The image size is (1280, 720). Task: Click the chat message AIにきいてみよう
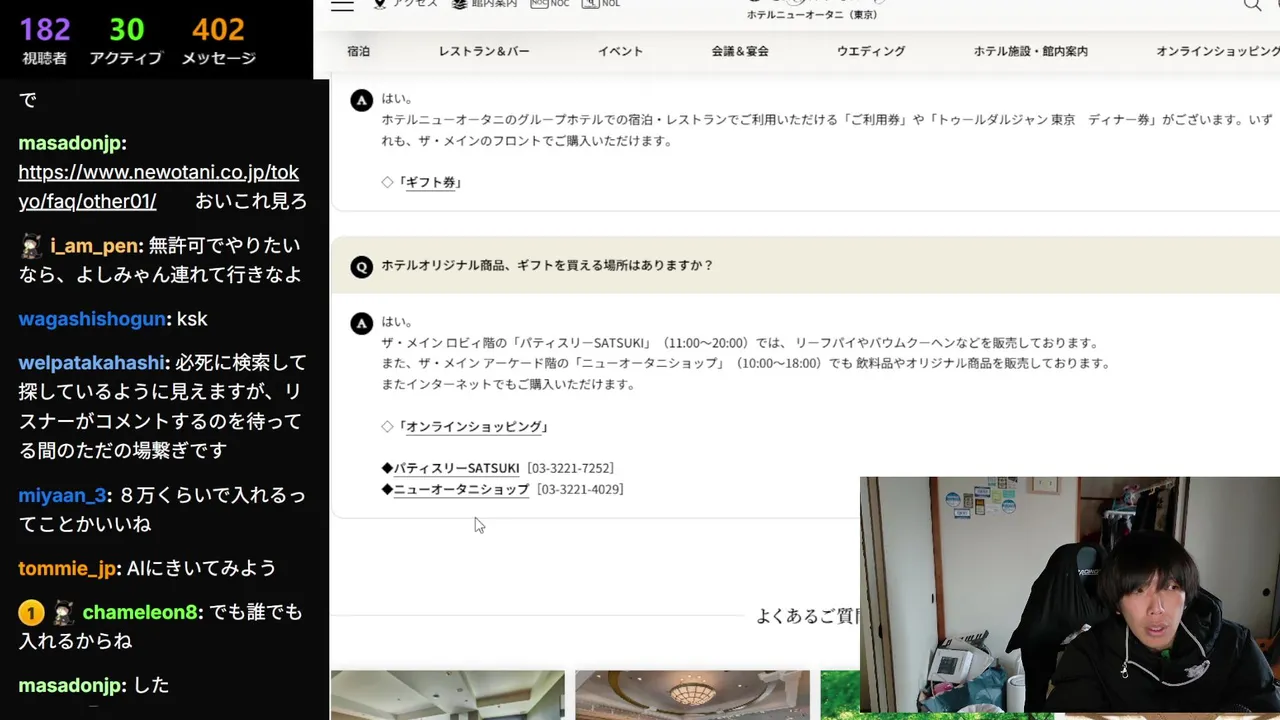click(201, 568)
